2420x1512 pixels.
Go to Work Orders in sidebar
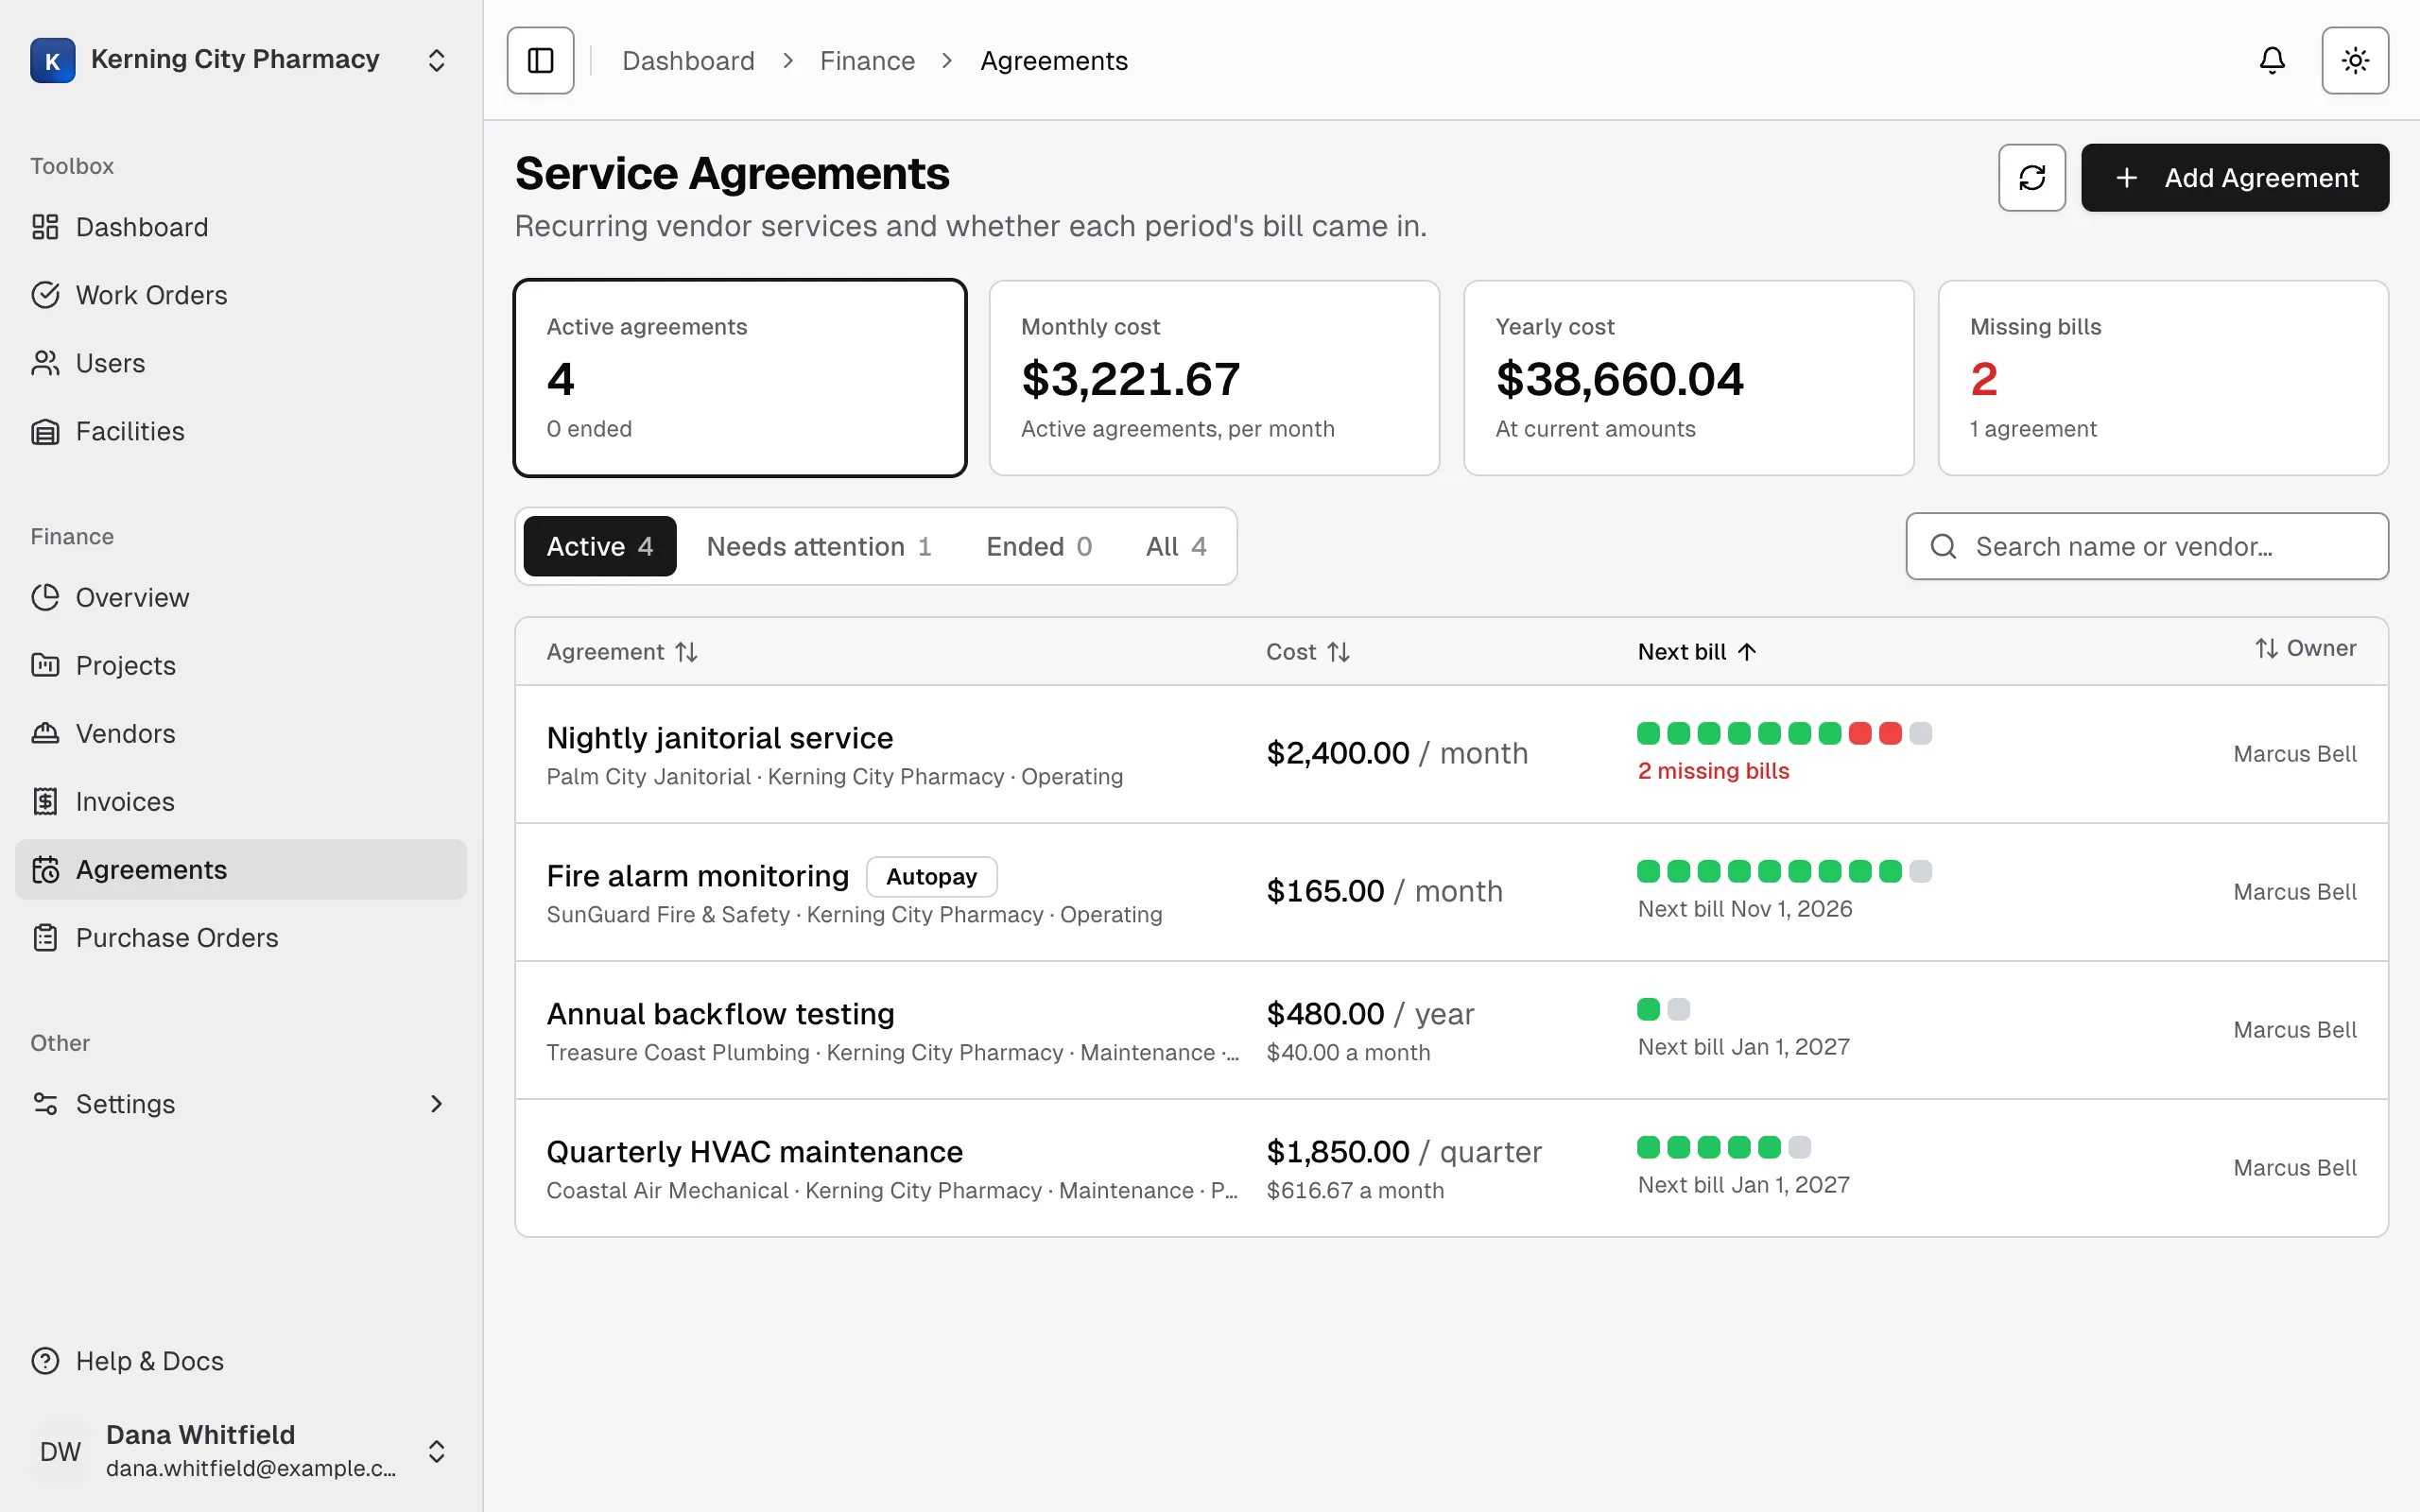[240, 295]
